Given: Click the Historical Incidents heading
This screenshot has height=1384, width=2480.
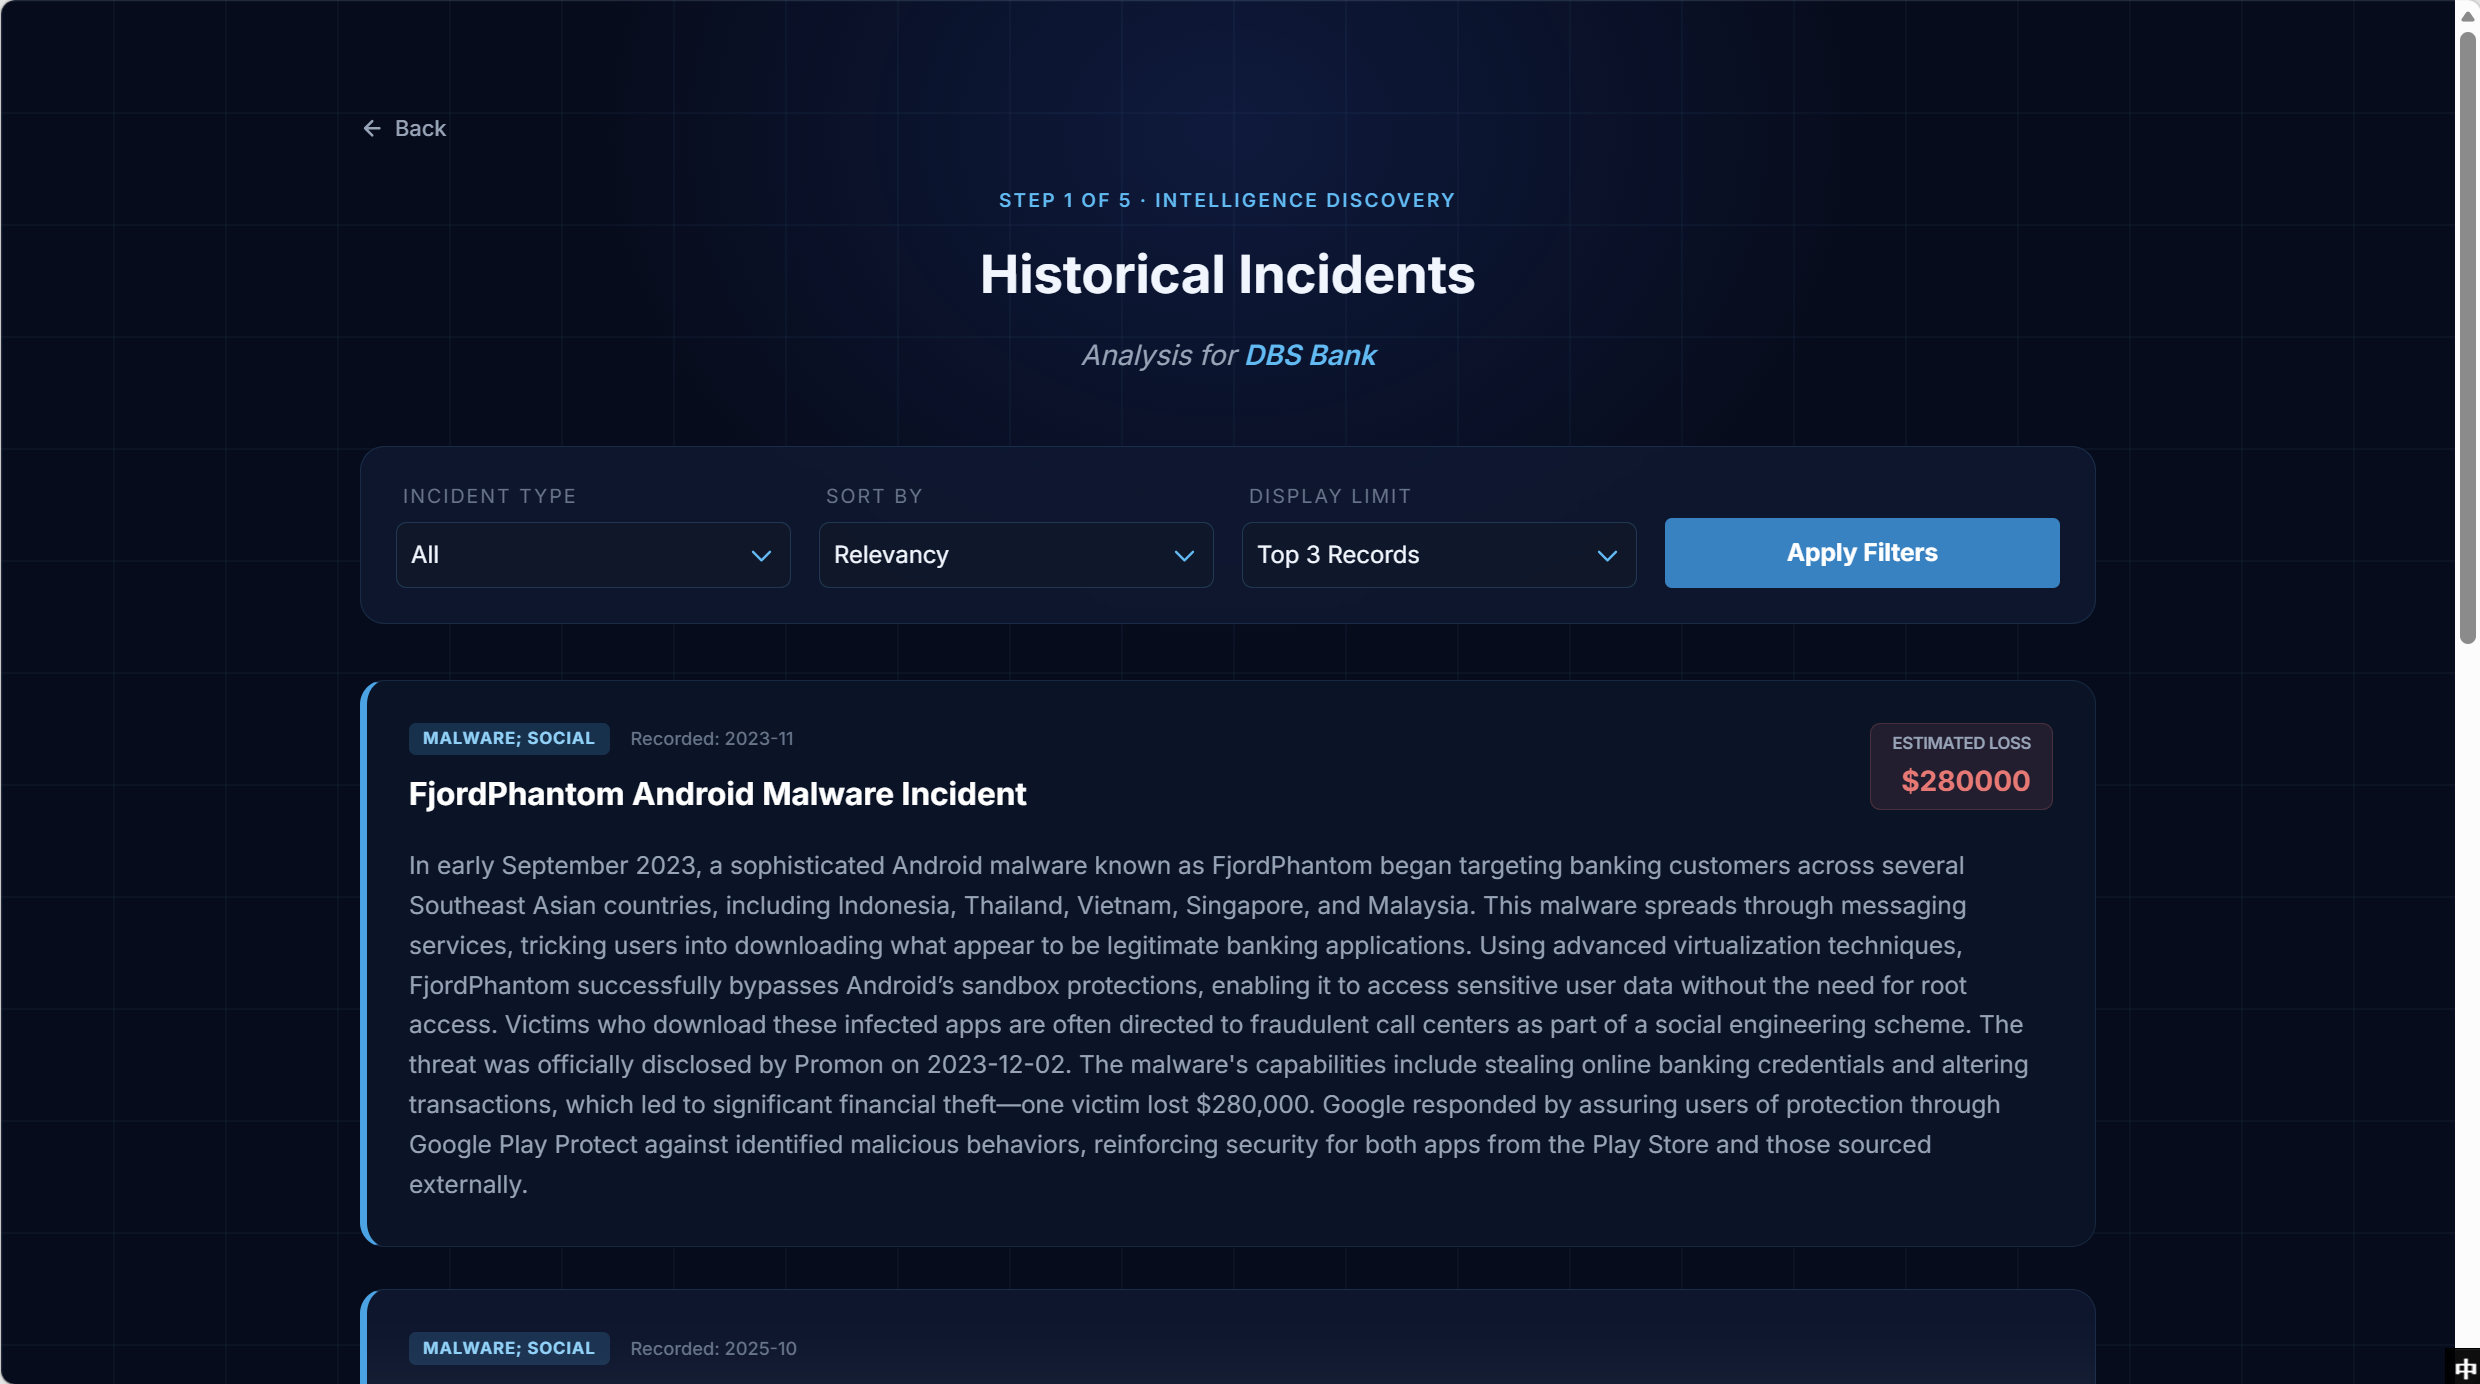Looking at the screenshot, I should coord(1227,274).
